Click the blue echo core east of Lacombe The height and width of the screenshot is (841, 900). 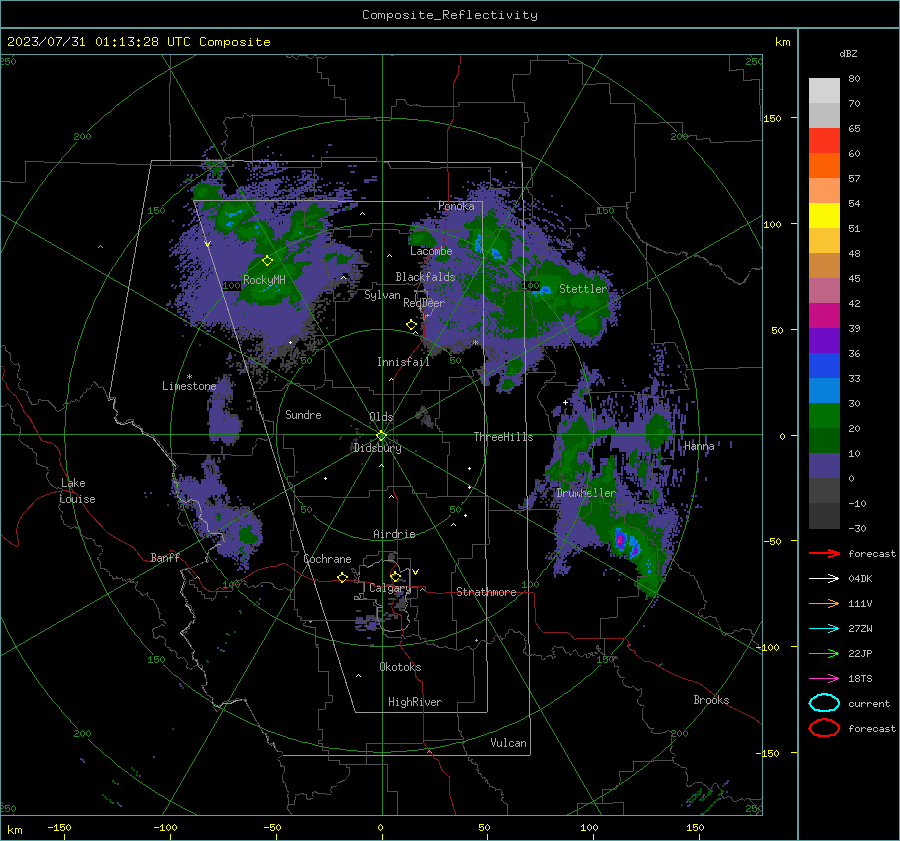tap(479, 243)
